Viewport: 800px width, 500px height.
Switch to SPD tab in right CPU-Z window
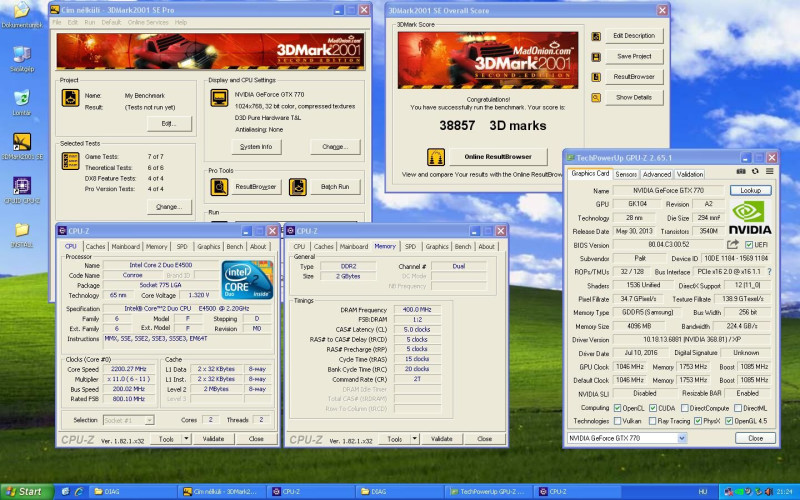click(x=410, y=246)
